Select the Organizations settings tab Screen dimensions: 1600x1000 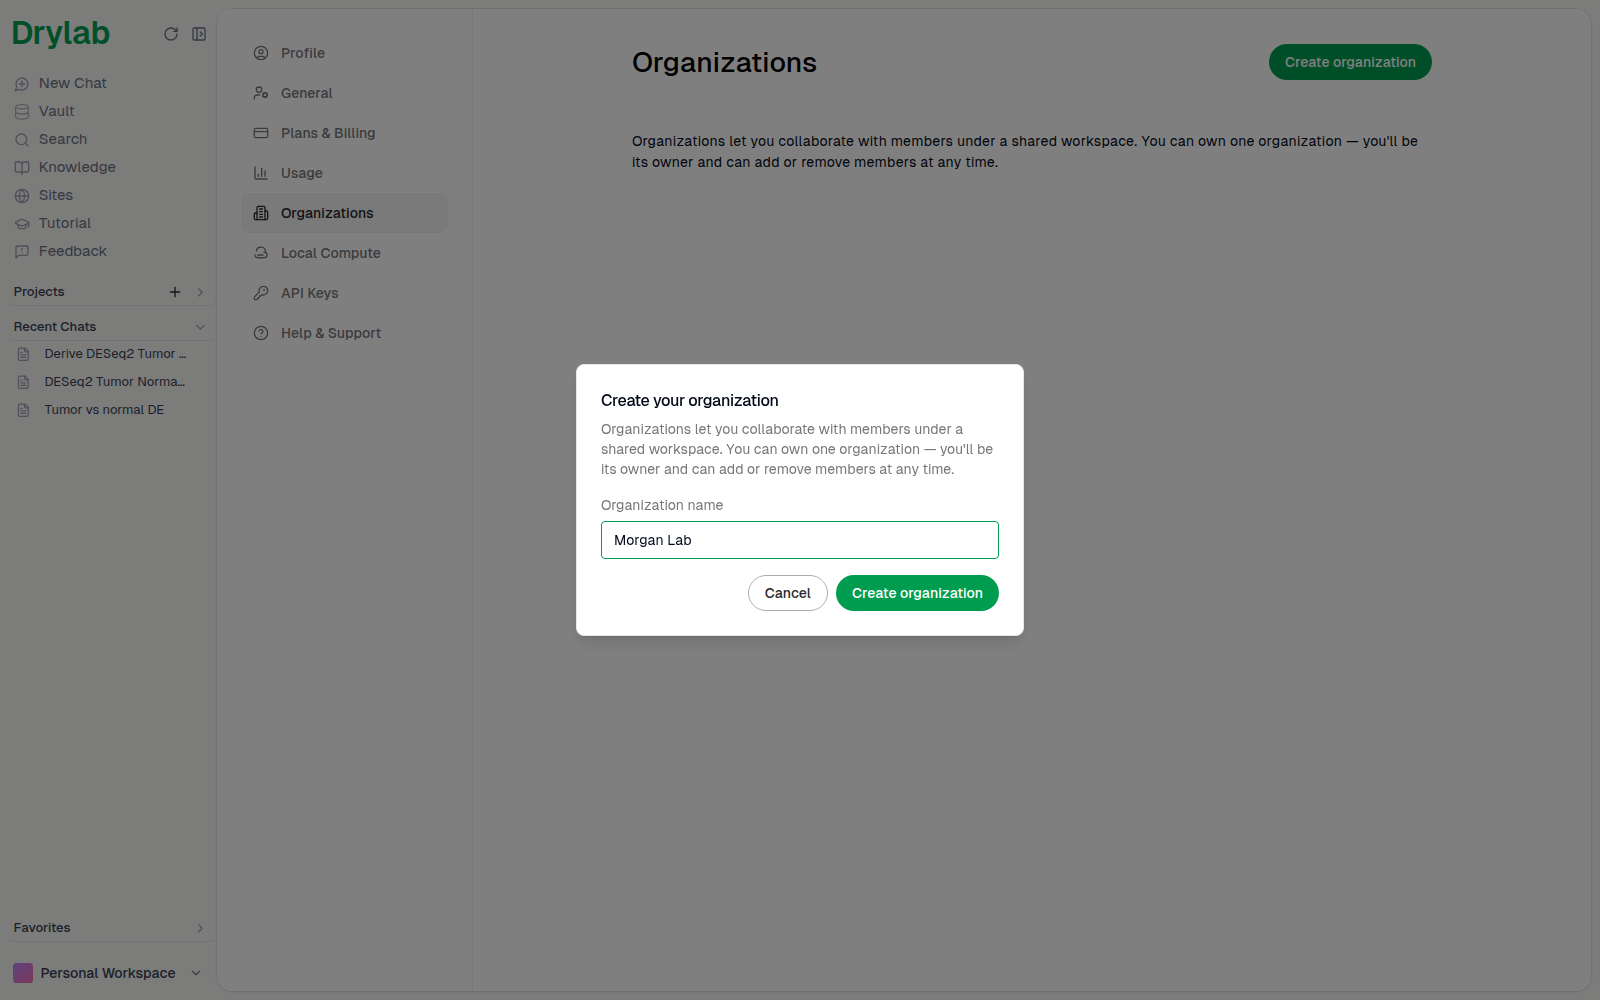coord(344,213)
